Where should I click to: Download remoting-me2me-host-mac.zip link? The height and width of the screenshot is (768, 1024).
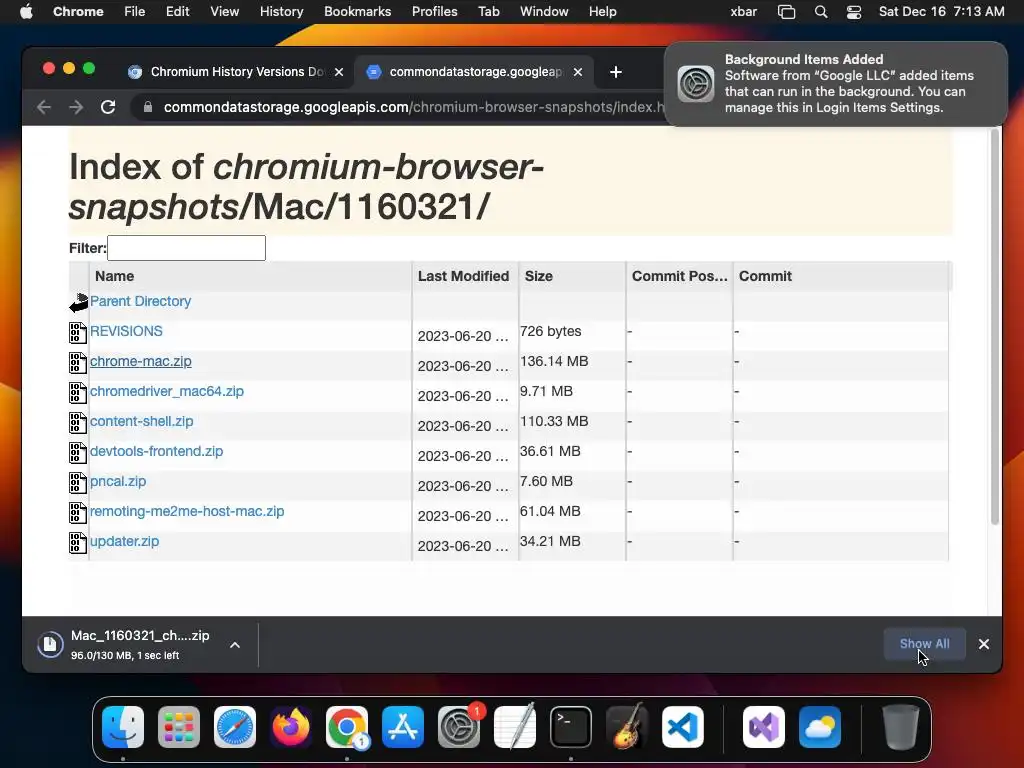[187, 511]
